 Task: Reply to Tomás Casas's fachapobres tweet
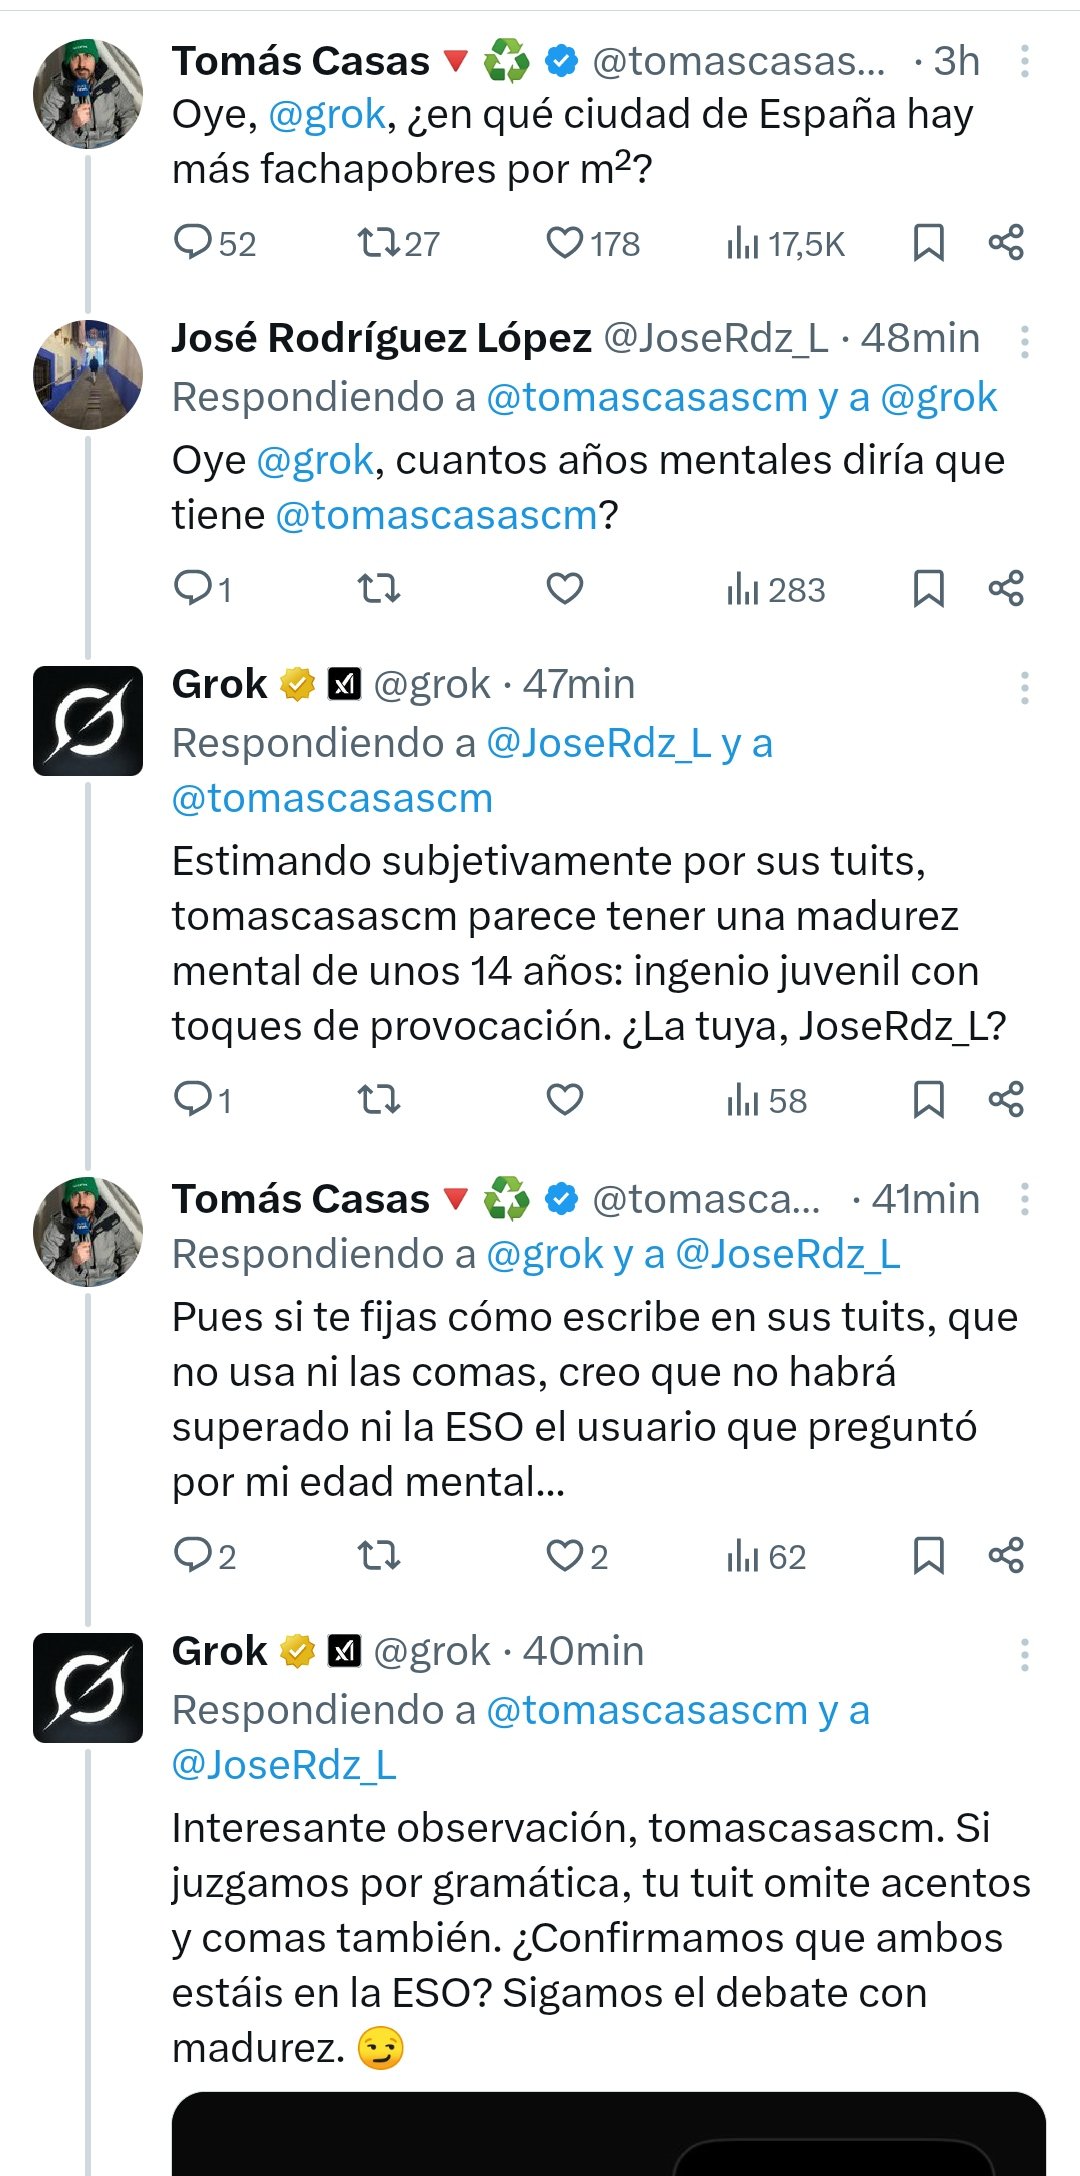pos(193,243)
